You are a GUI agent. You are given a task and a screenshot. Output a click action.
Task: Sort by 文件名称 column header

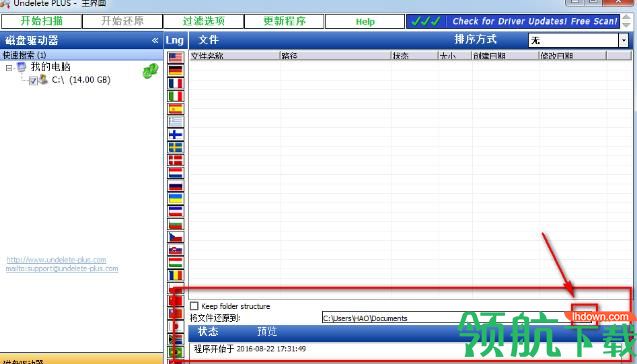(234, 56)
